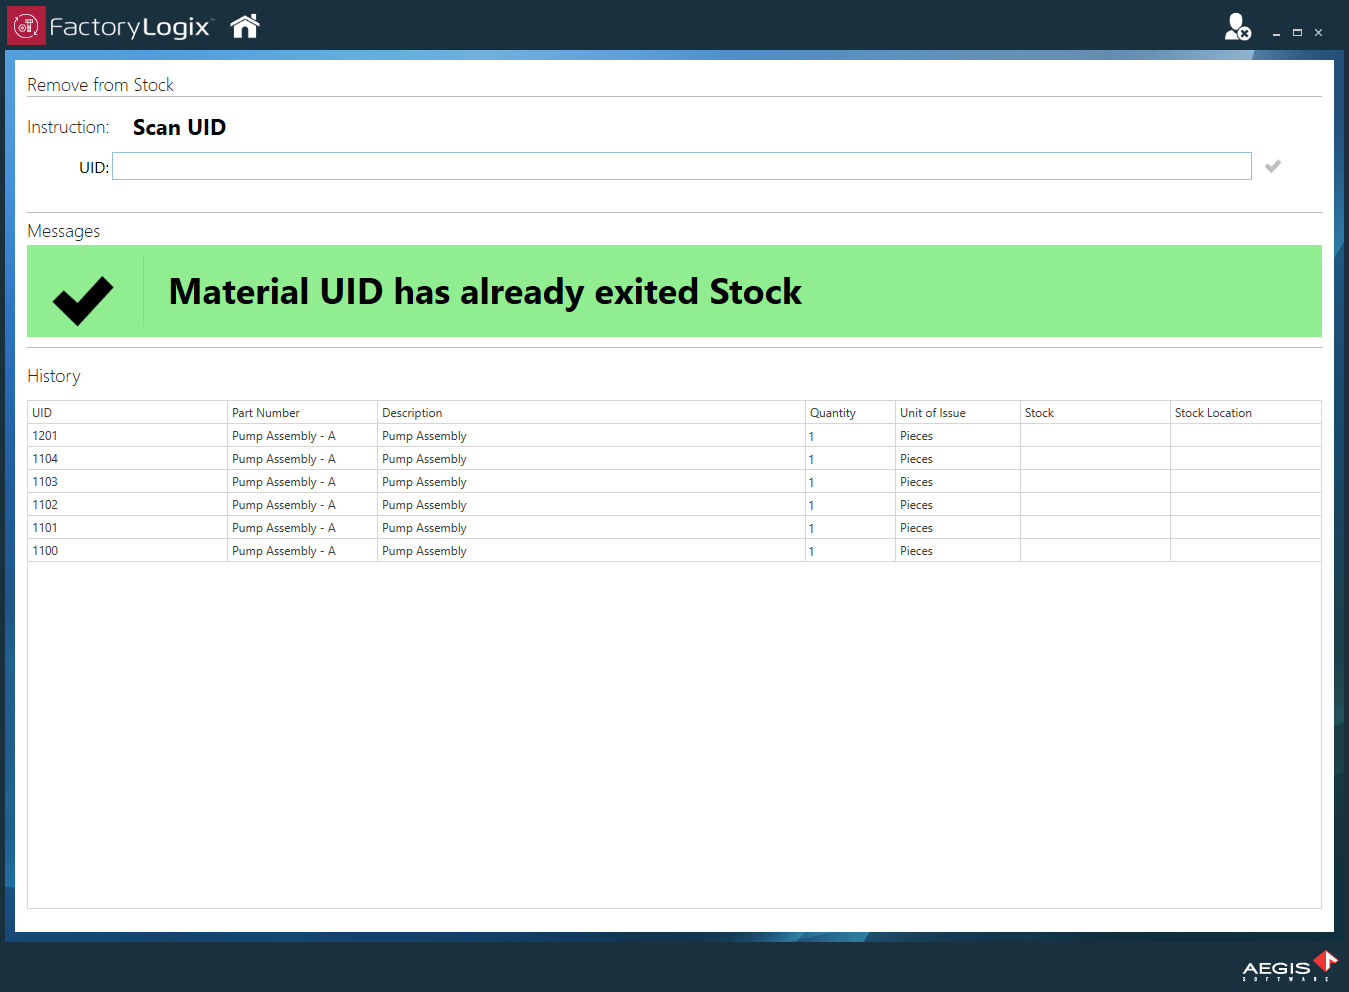Click the Quantity column header
Image resolution: width=1349 pixels, height=992 pixels.
coord(832,412)
